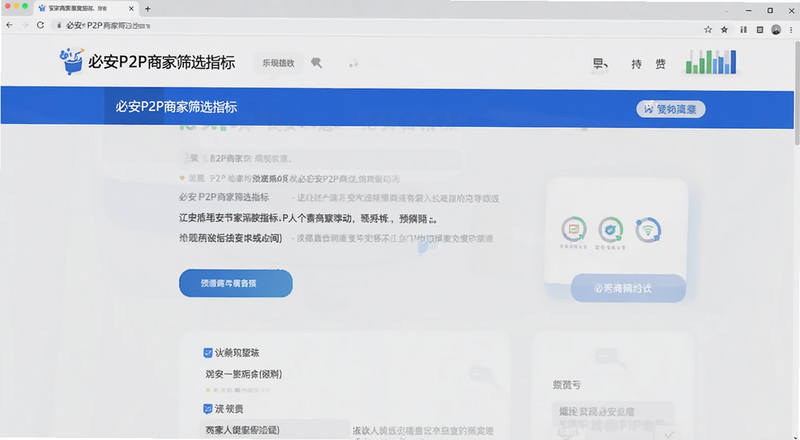Image resolution: width=800 pixels, height=440 pixels.
Task: Close the current browser tab
Action: pyautogui.click(x=131, y=9)
